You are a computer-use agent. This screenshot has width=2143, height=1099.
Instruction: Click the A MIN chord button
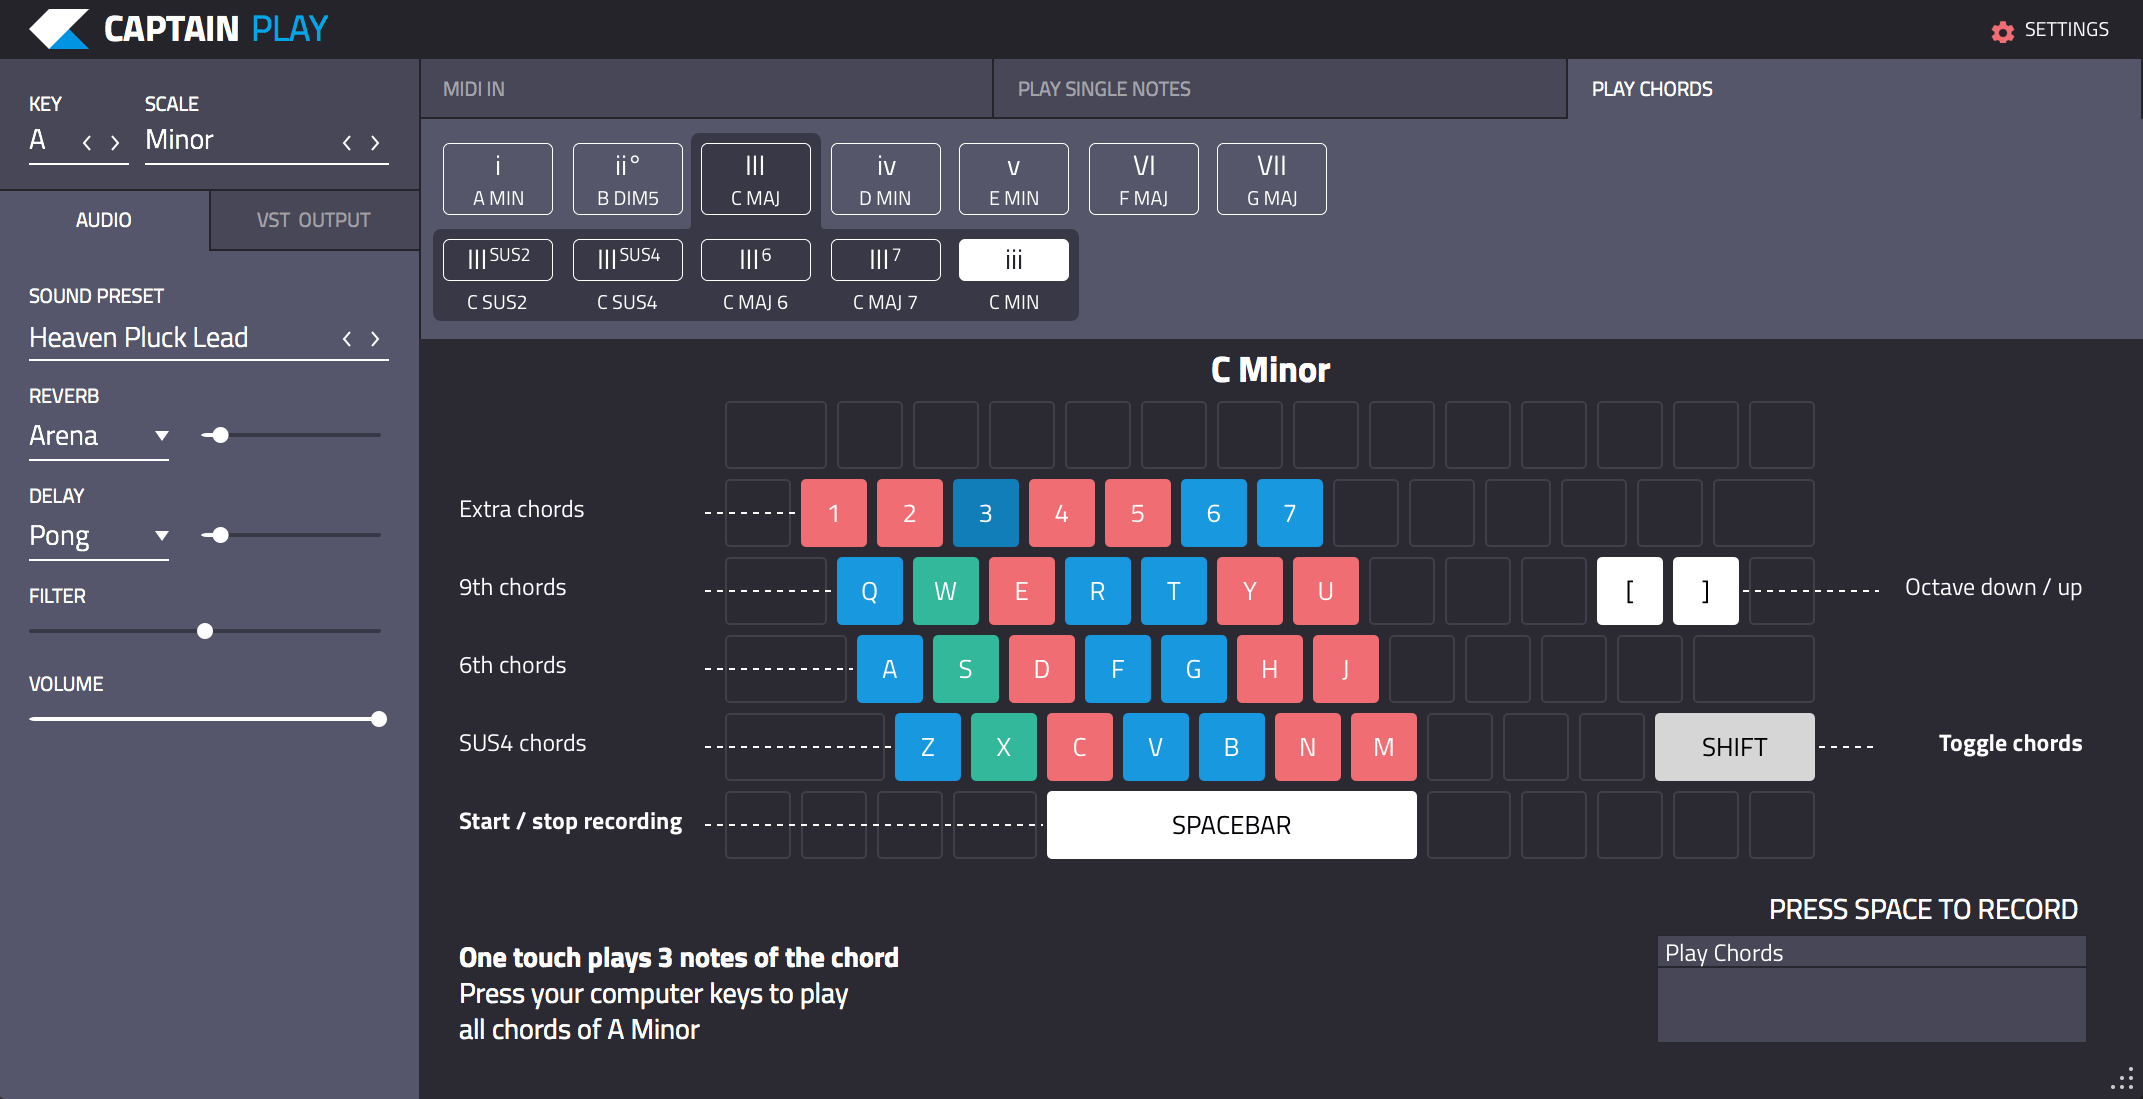click(x=498, y=178)
